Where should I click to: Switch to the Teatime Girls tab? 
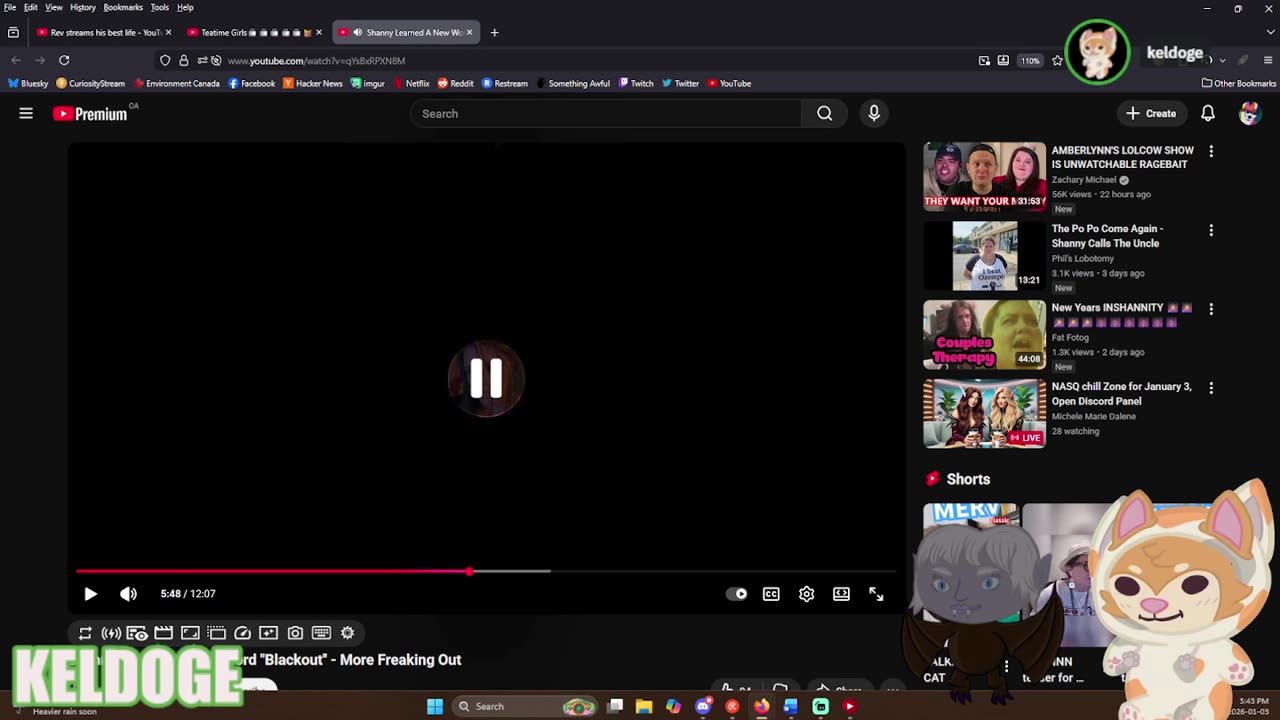[254, 32]
